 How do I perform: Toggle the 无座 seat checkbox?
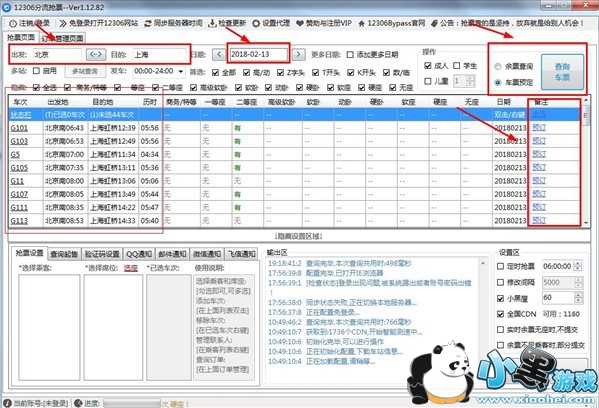(392, 87)
